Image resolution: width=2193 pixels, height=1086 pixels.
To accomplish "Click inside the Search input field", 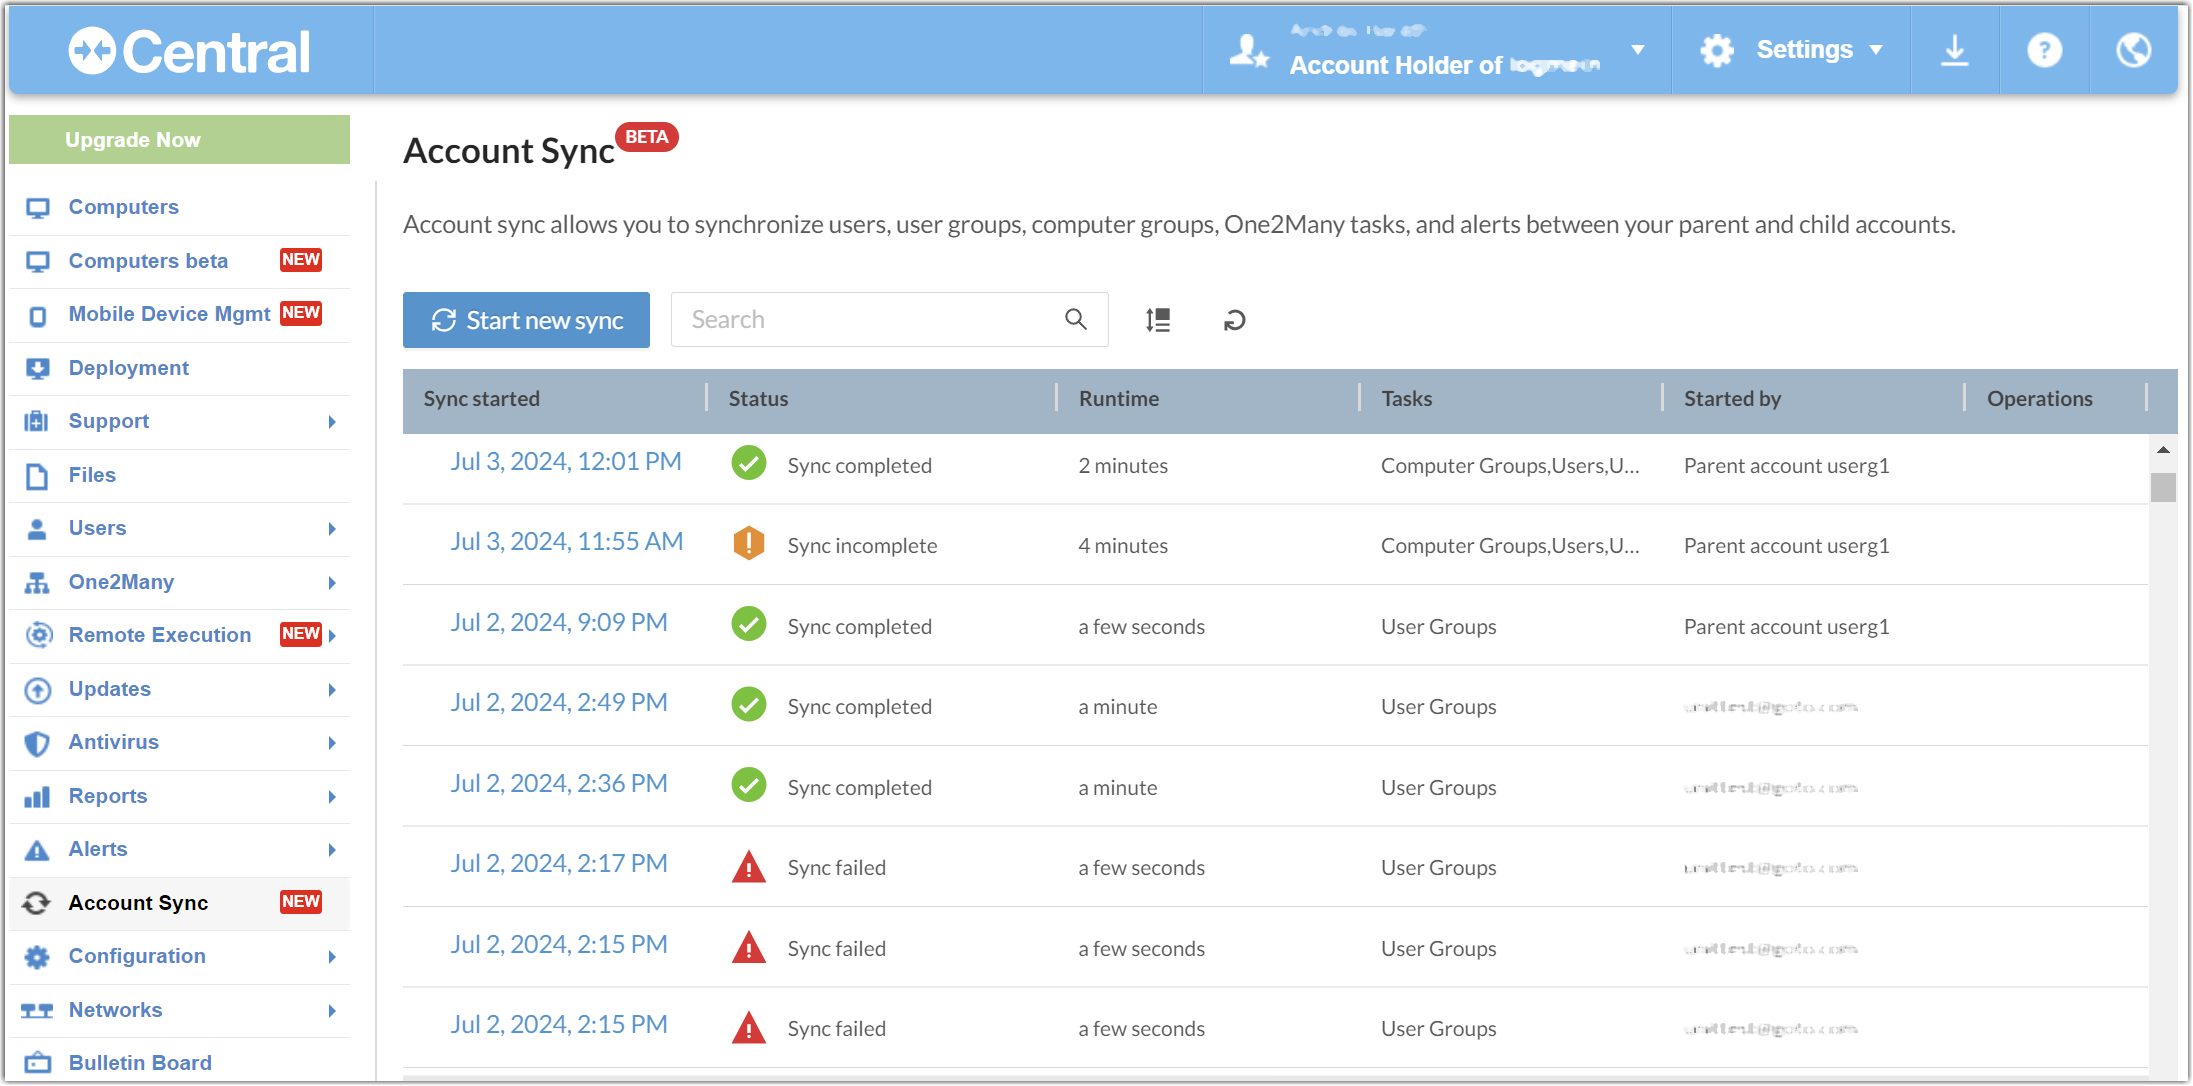I will point(860,319).
